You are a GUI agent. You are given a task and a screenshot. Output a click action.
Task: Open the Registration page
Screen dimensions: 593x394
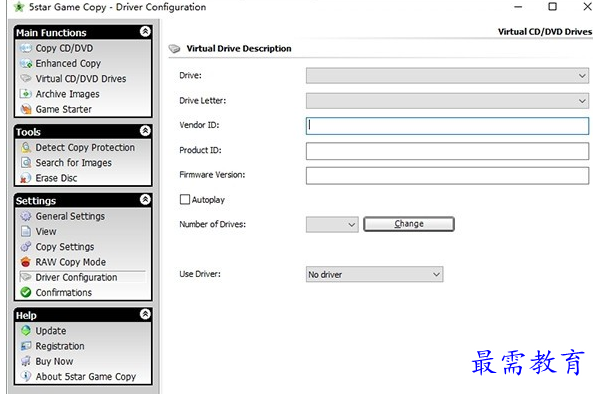tap(60, 346)
